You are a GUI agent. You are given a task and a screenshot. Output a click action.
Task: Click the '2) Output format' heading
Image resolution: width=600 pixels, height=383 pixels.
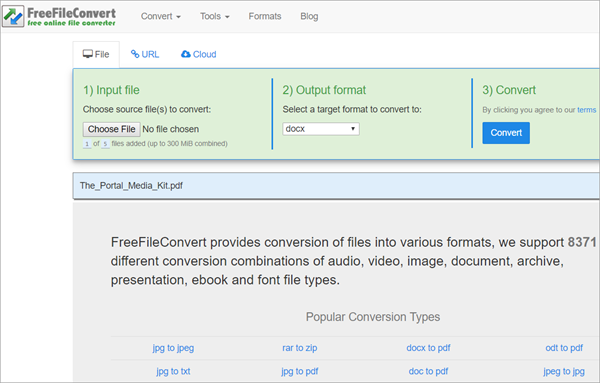324,90
